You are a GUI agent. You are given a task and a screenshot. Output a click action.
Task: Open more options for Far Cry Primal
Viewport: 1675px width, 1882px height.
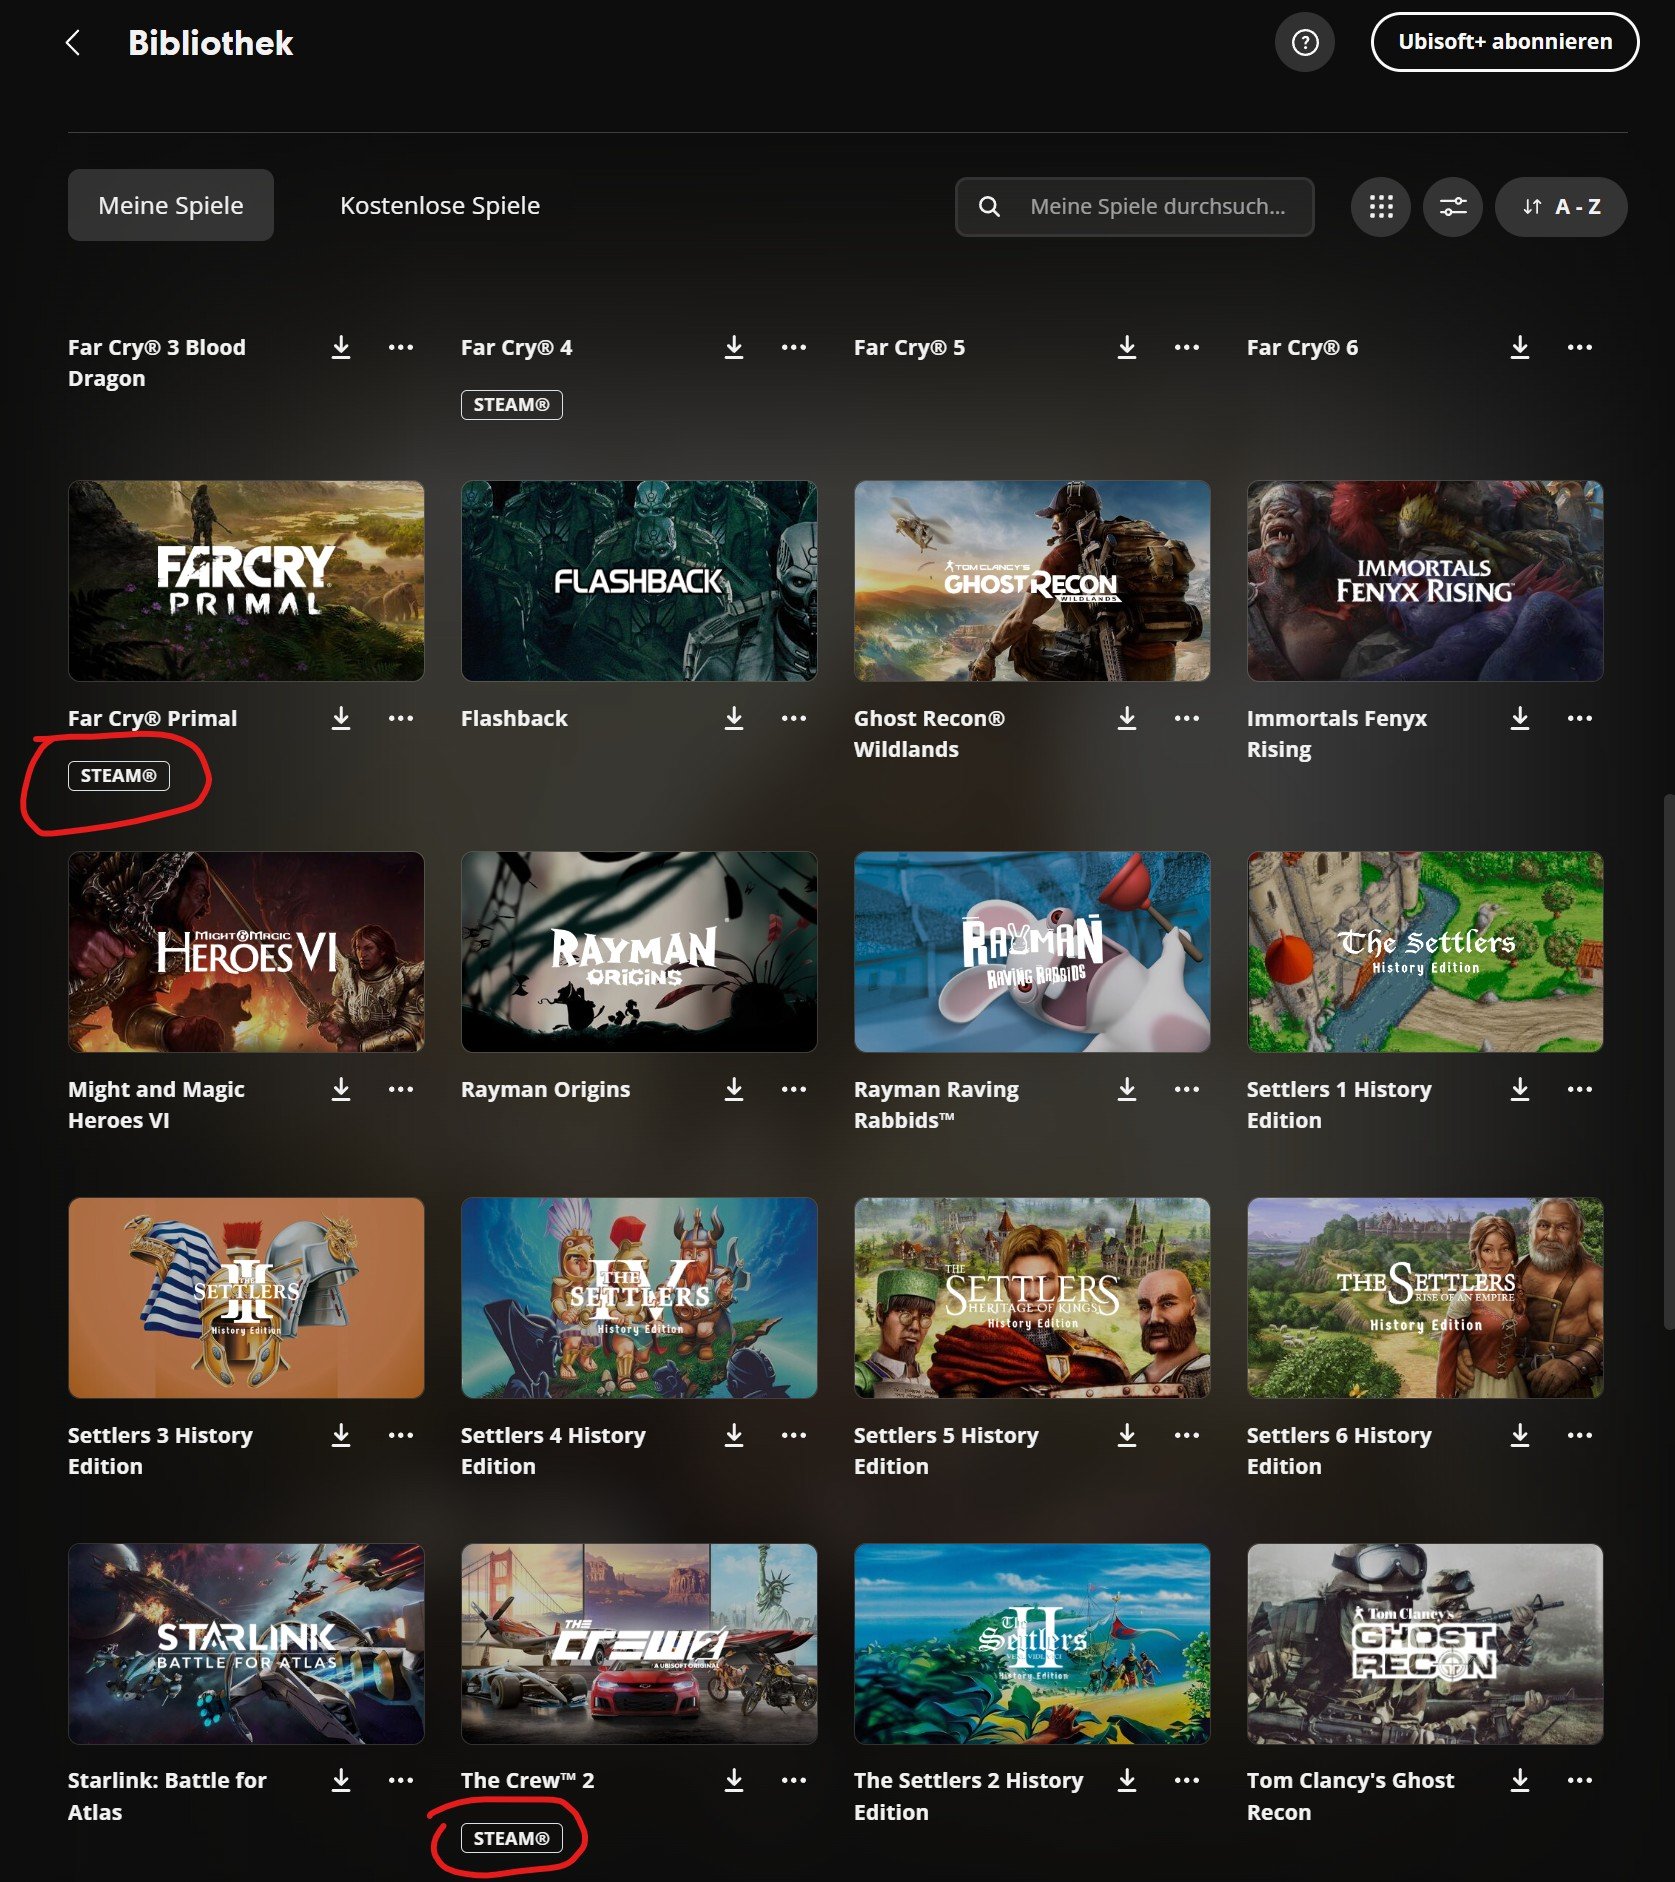(401, 718)
